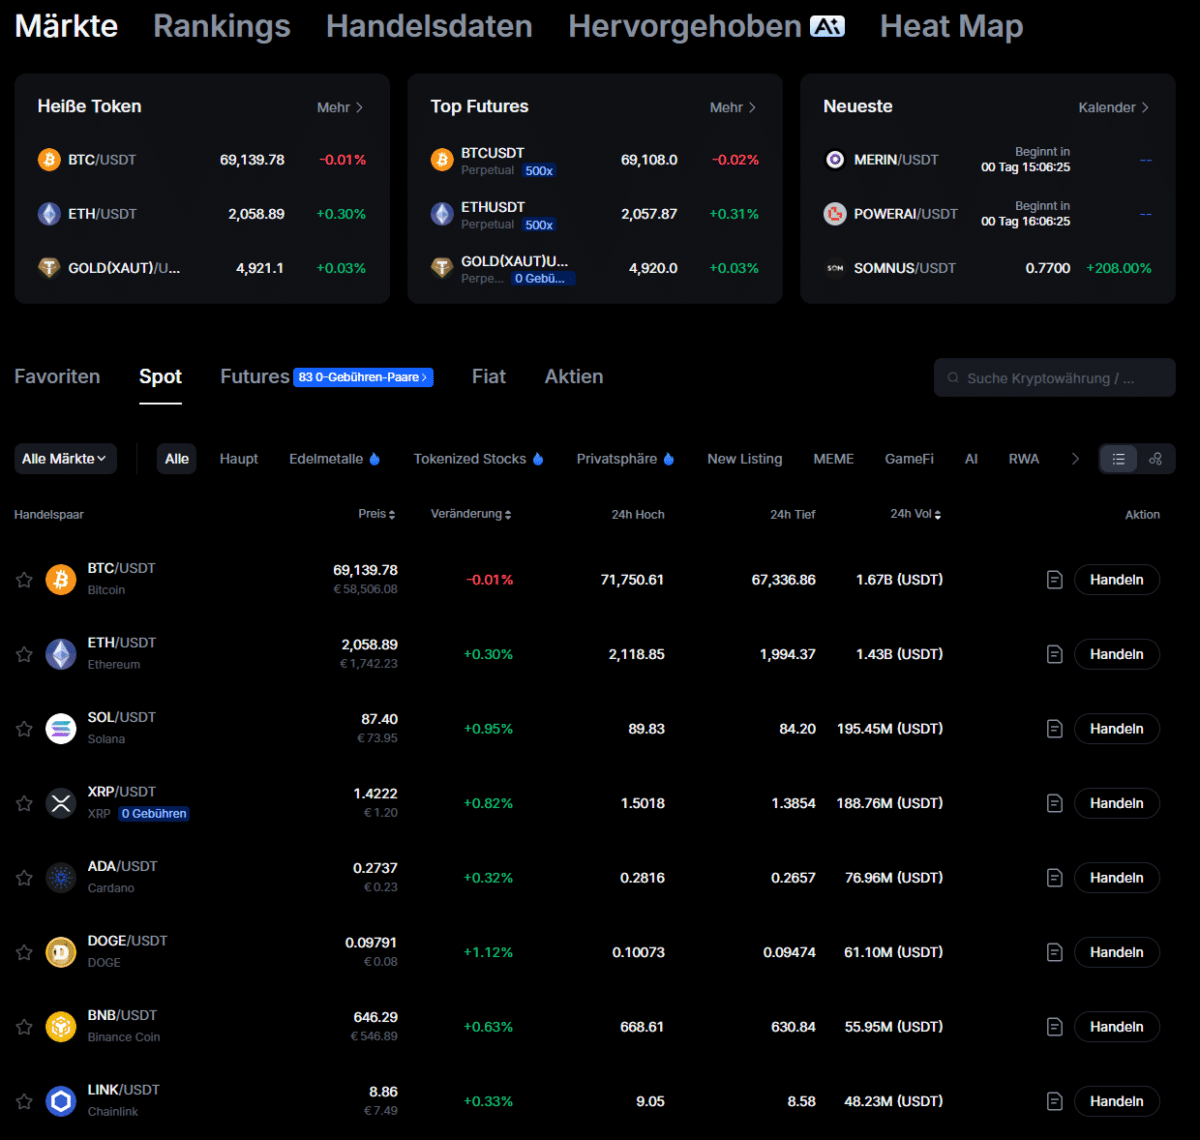This screenshot has width=1200, height=1140.
Task: Open the Heat Map section
Action: [x=951, y=26]
